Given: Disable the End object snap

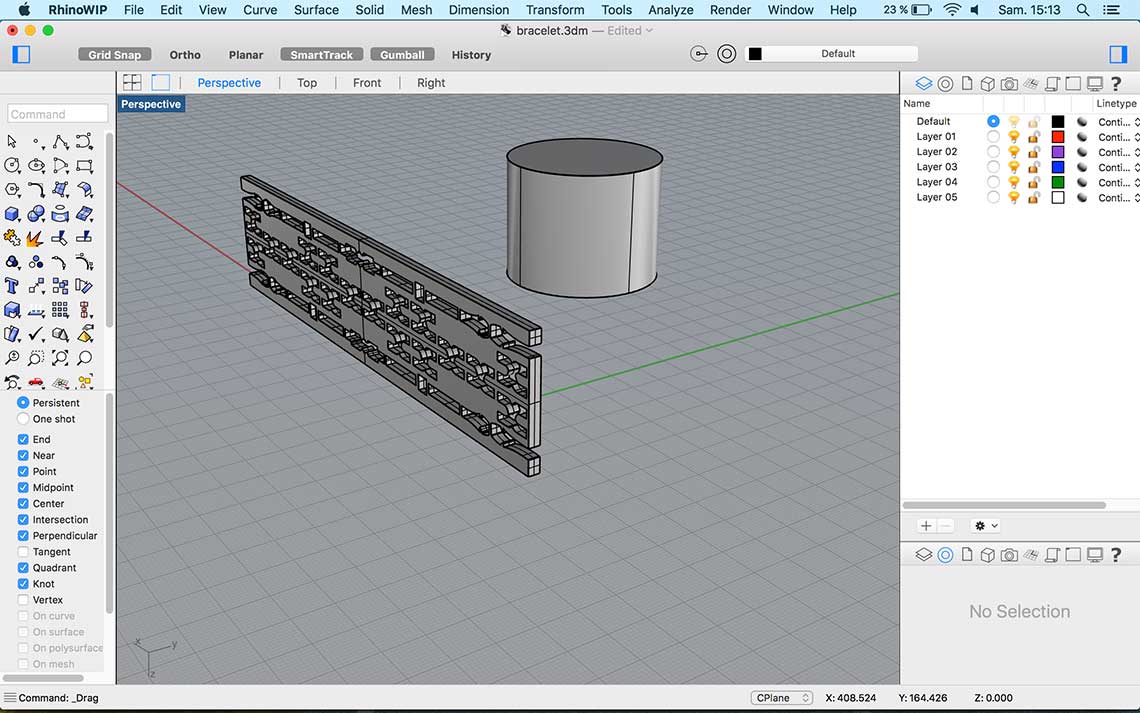Looking at the screenshot, I should tap(23, 440).
